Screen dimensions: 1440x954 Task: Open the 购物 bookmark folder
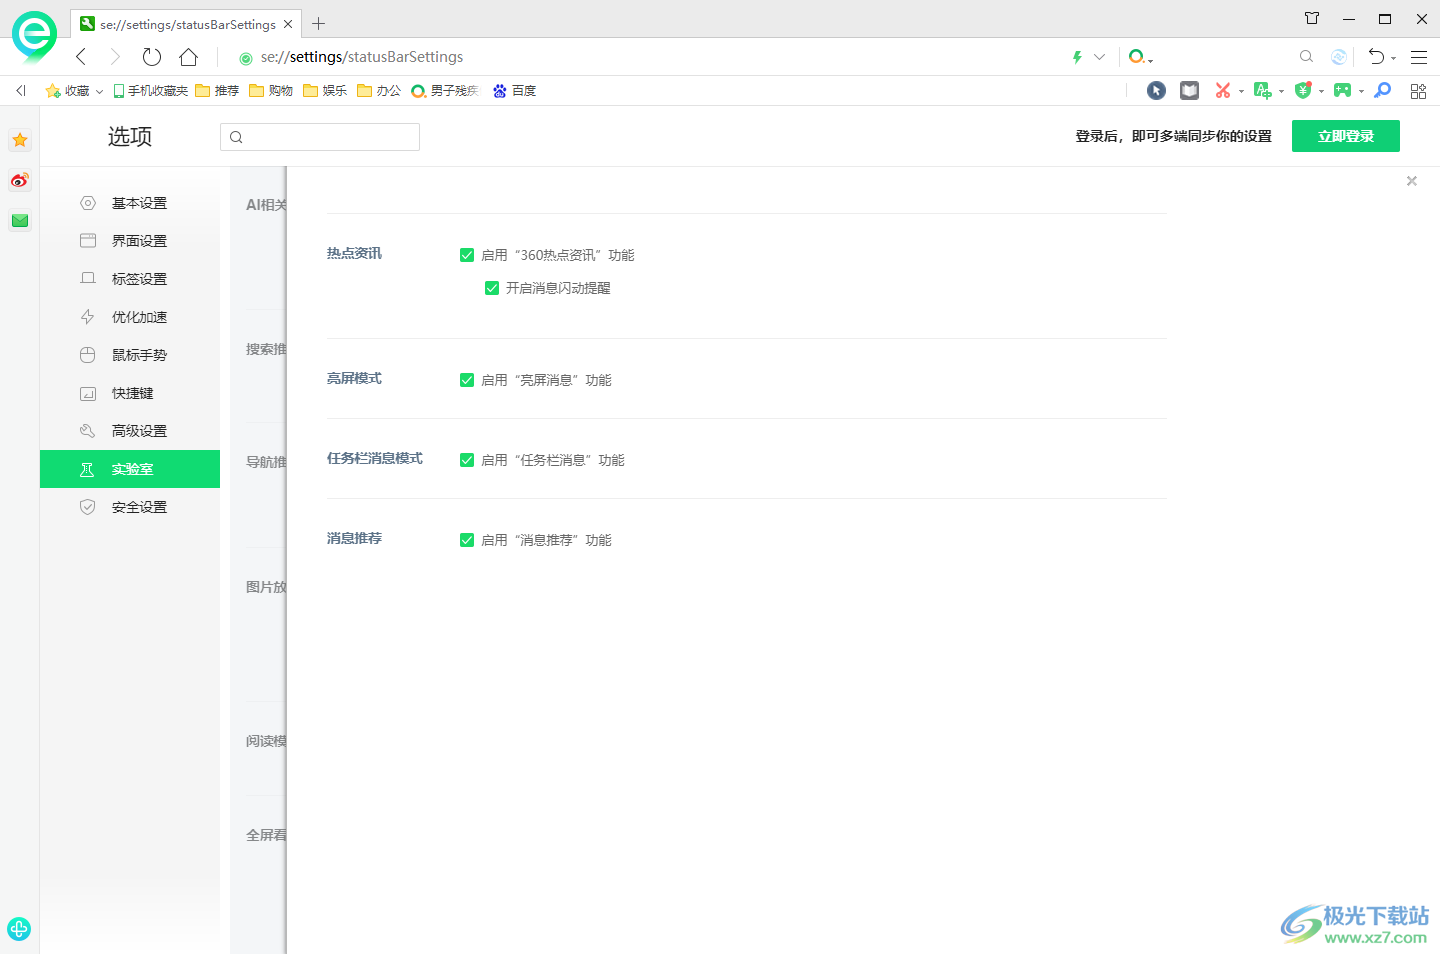coord(271,91)
